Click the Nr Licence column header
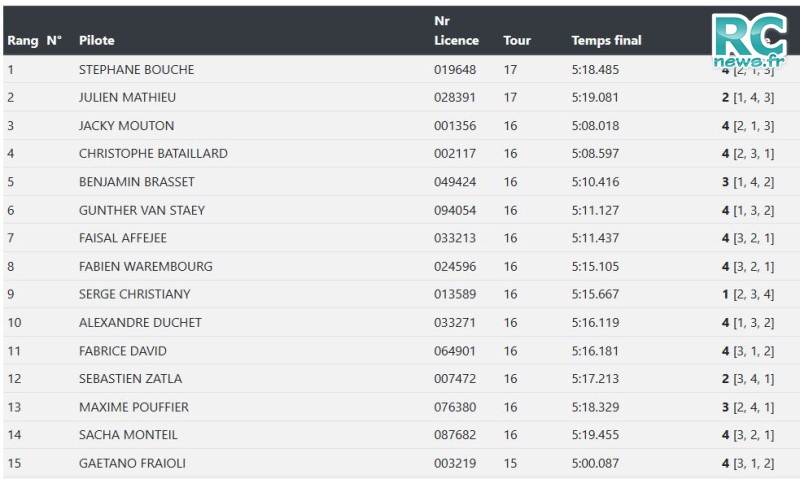This screenshot has height=479, width=800. point(456,31)
